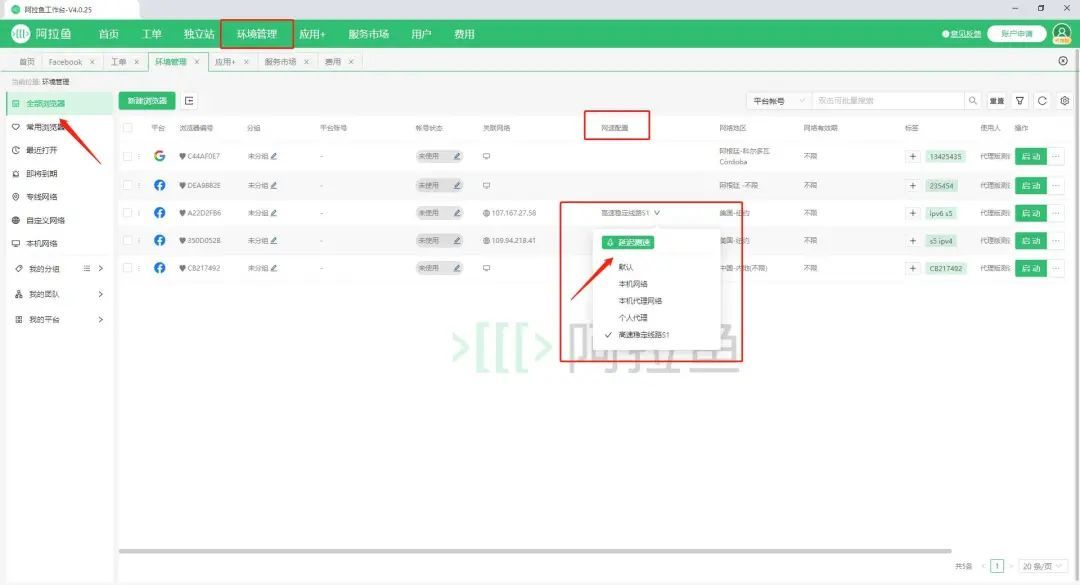Click the 延迟测速 button
Viewport: 1080px width, 585px height.
[627, 243]
